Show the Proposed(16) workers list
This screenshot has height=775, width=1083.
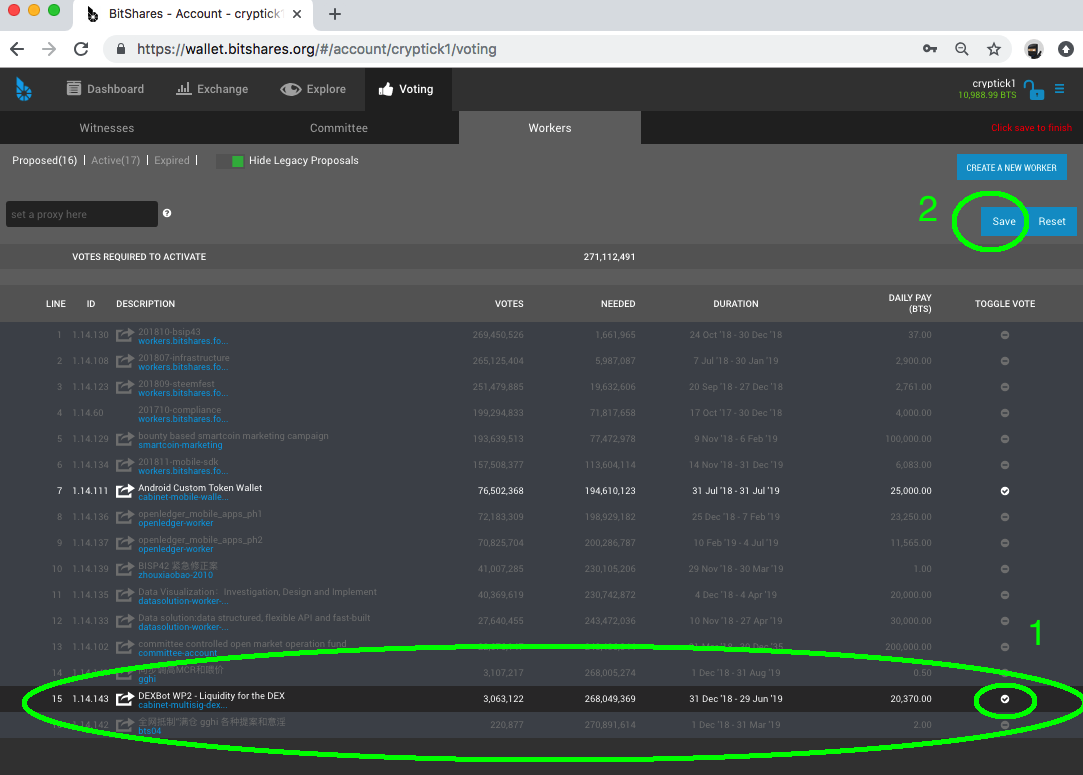point(44,160)
